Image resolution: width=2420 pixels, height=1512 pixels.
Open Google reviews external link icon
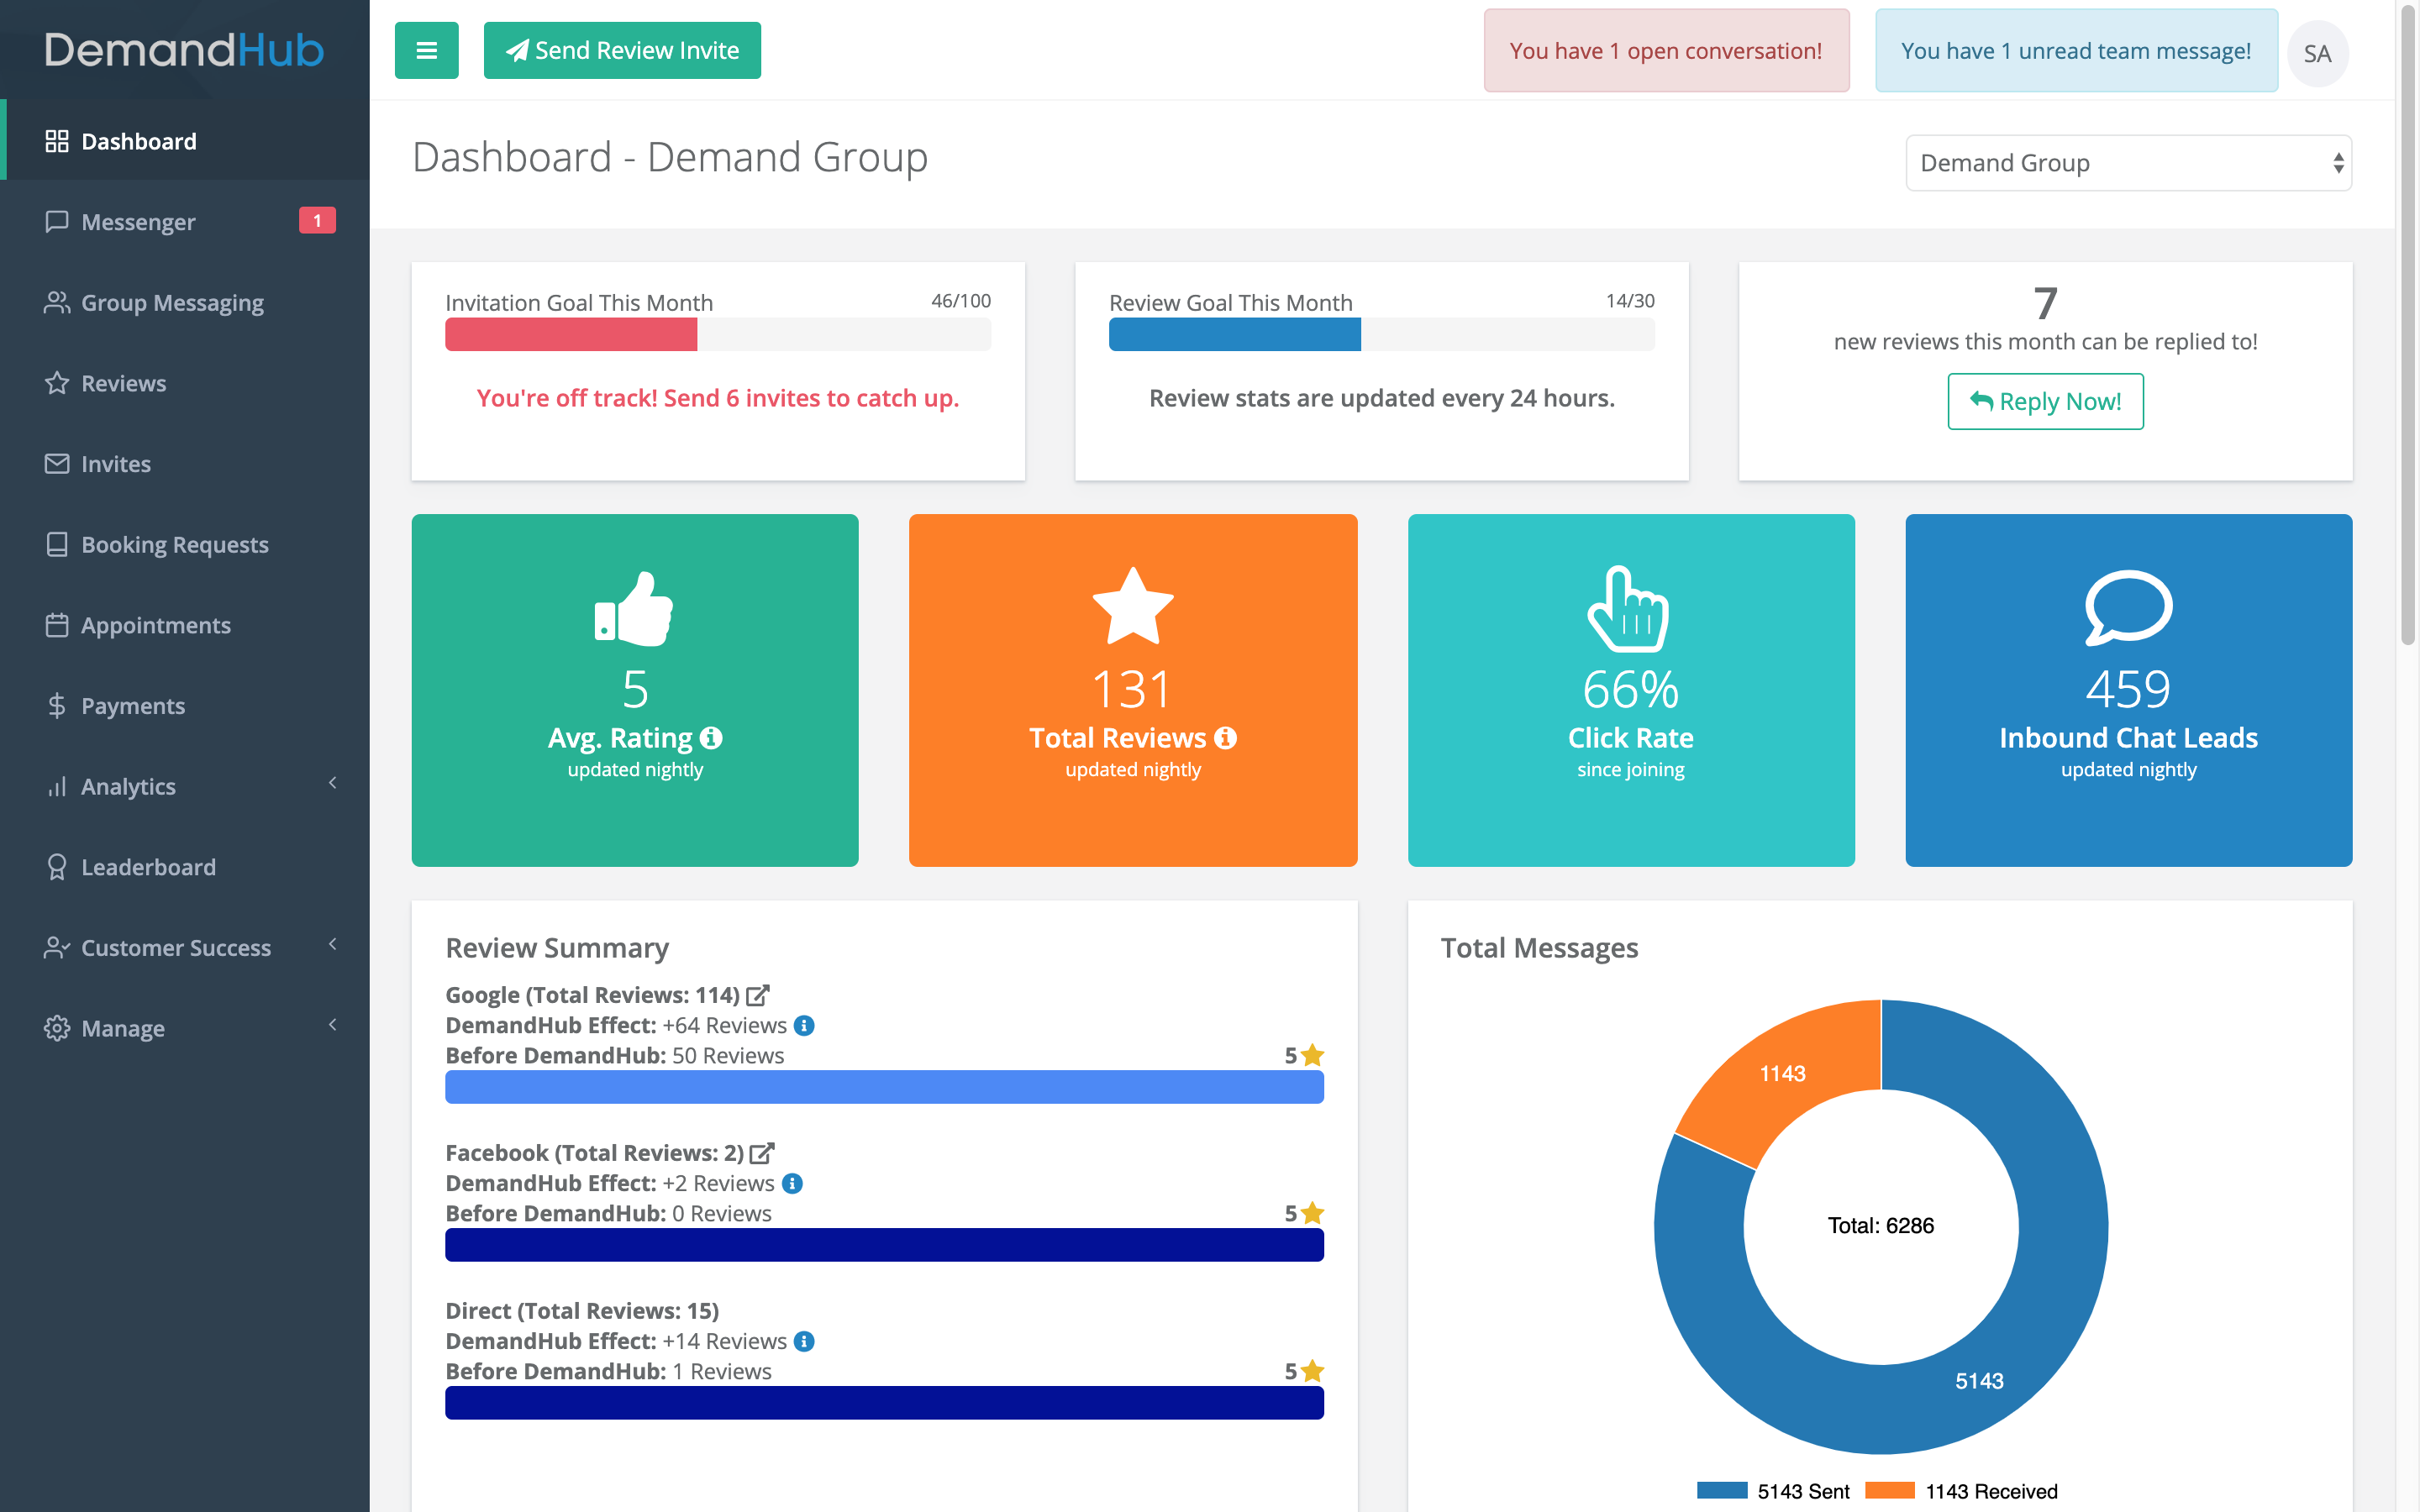click(x=758, y=995)
